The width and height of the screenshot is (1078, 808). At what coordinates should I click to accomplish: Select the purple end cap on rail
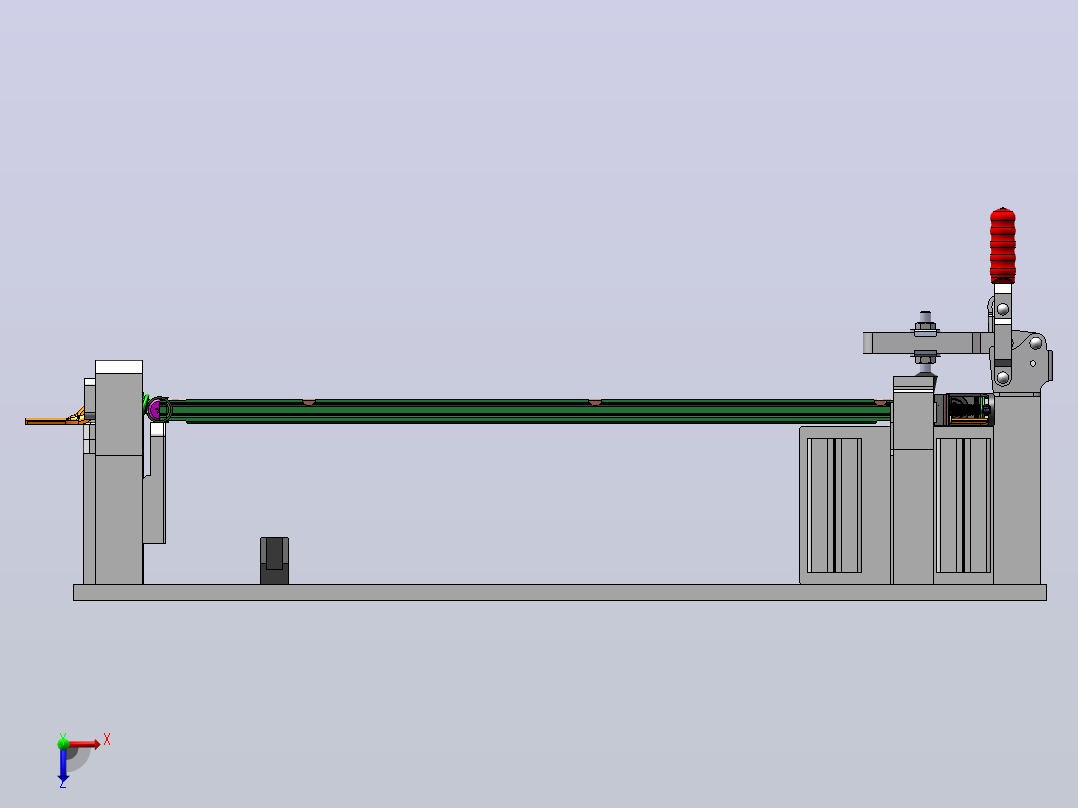(156, 410)
